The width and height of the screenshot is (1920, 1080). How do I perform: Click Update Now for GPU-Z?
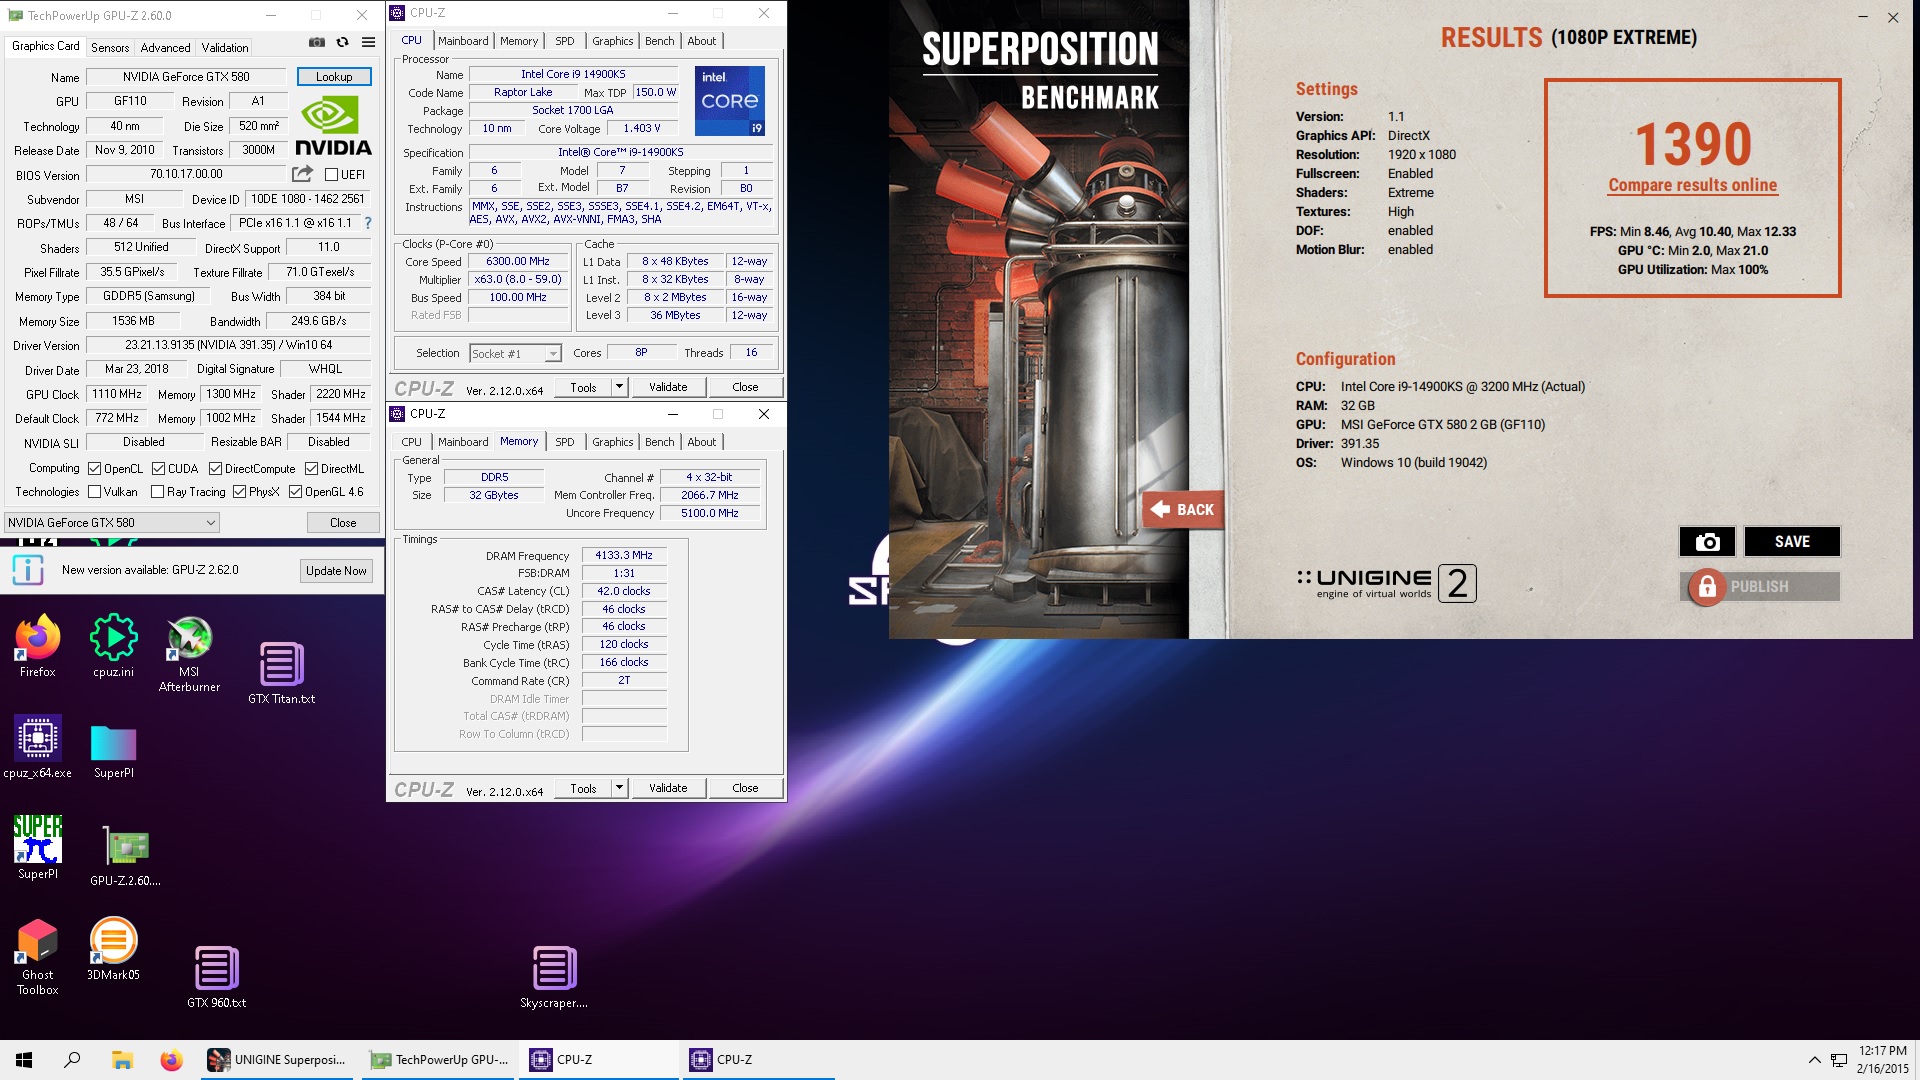(336, 571)
